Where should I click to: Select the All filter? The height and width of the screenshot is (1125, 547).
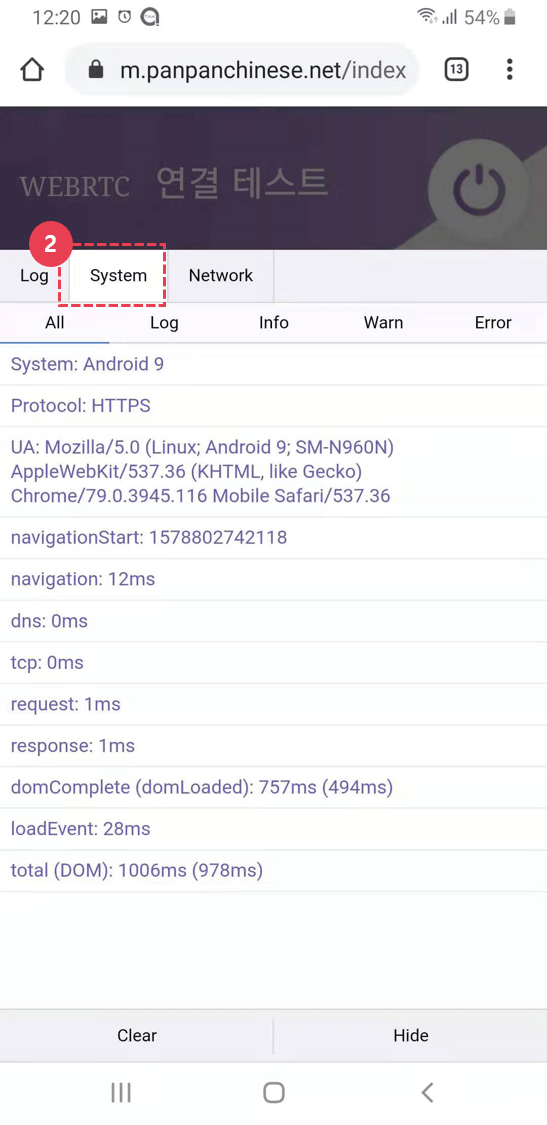pyautogui.click(x=55, y=323)
